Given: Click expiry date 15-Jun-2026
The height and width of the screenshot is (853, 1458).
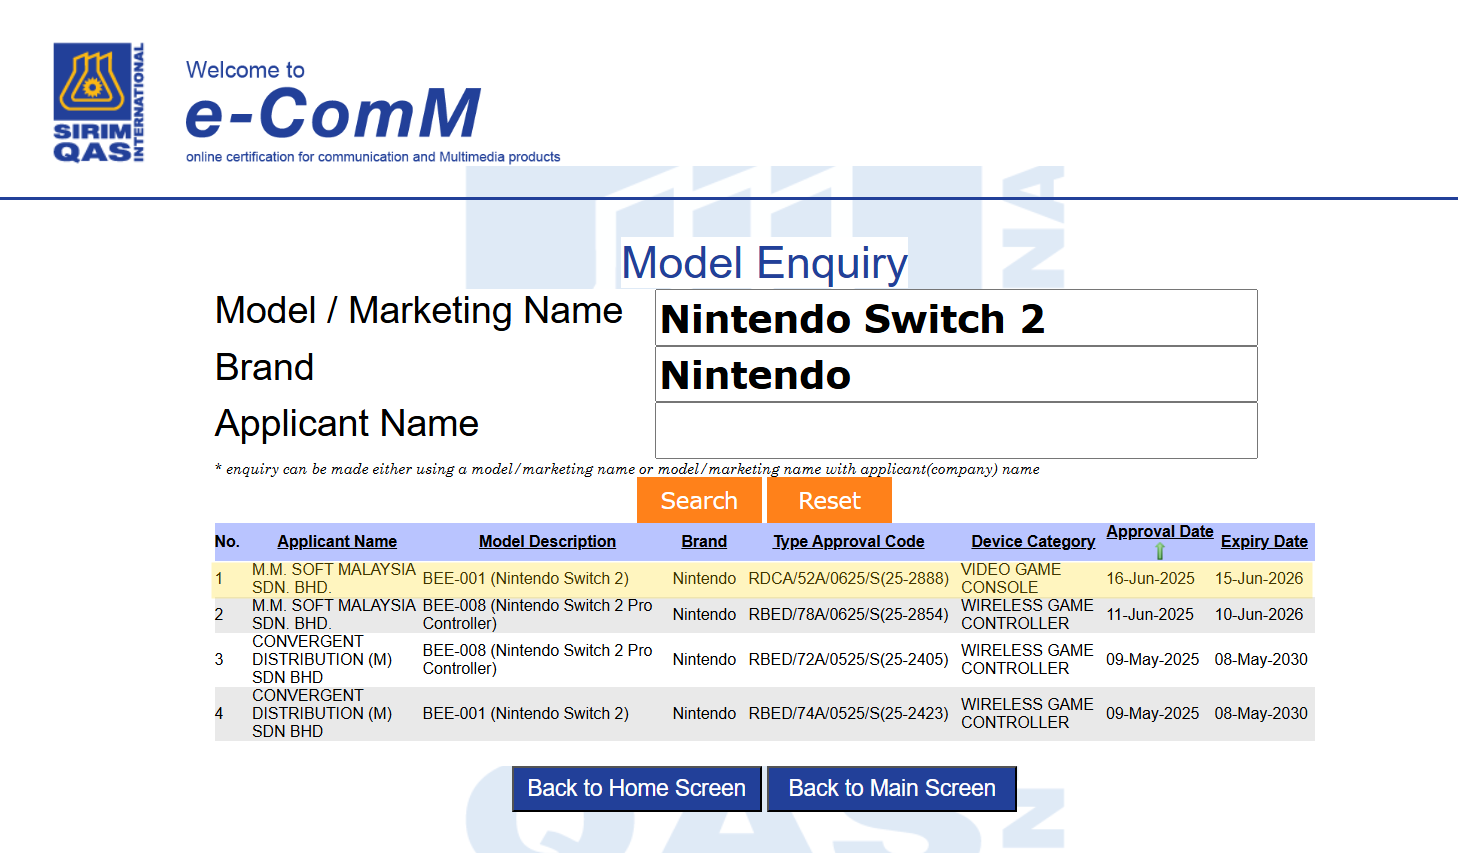Looking at the screenshot, I should click(1259, 578).
